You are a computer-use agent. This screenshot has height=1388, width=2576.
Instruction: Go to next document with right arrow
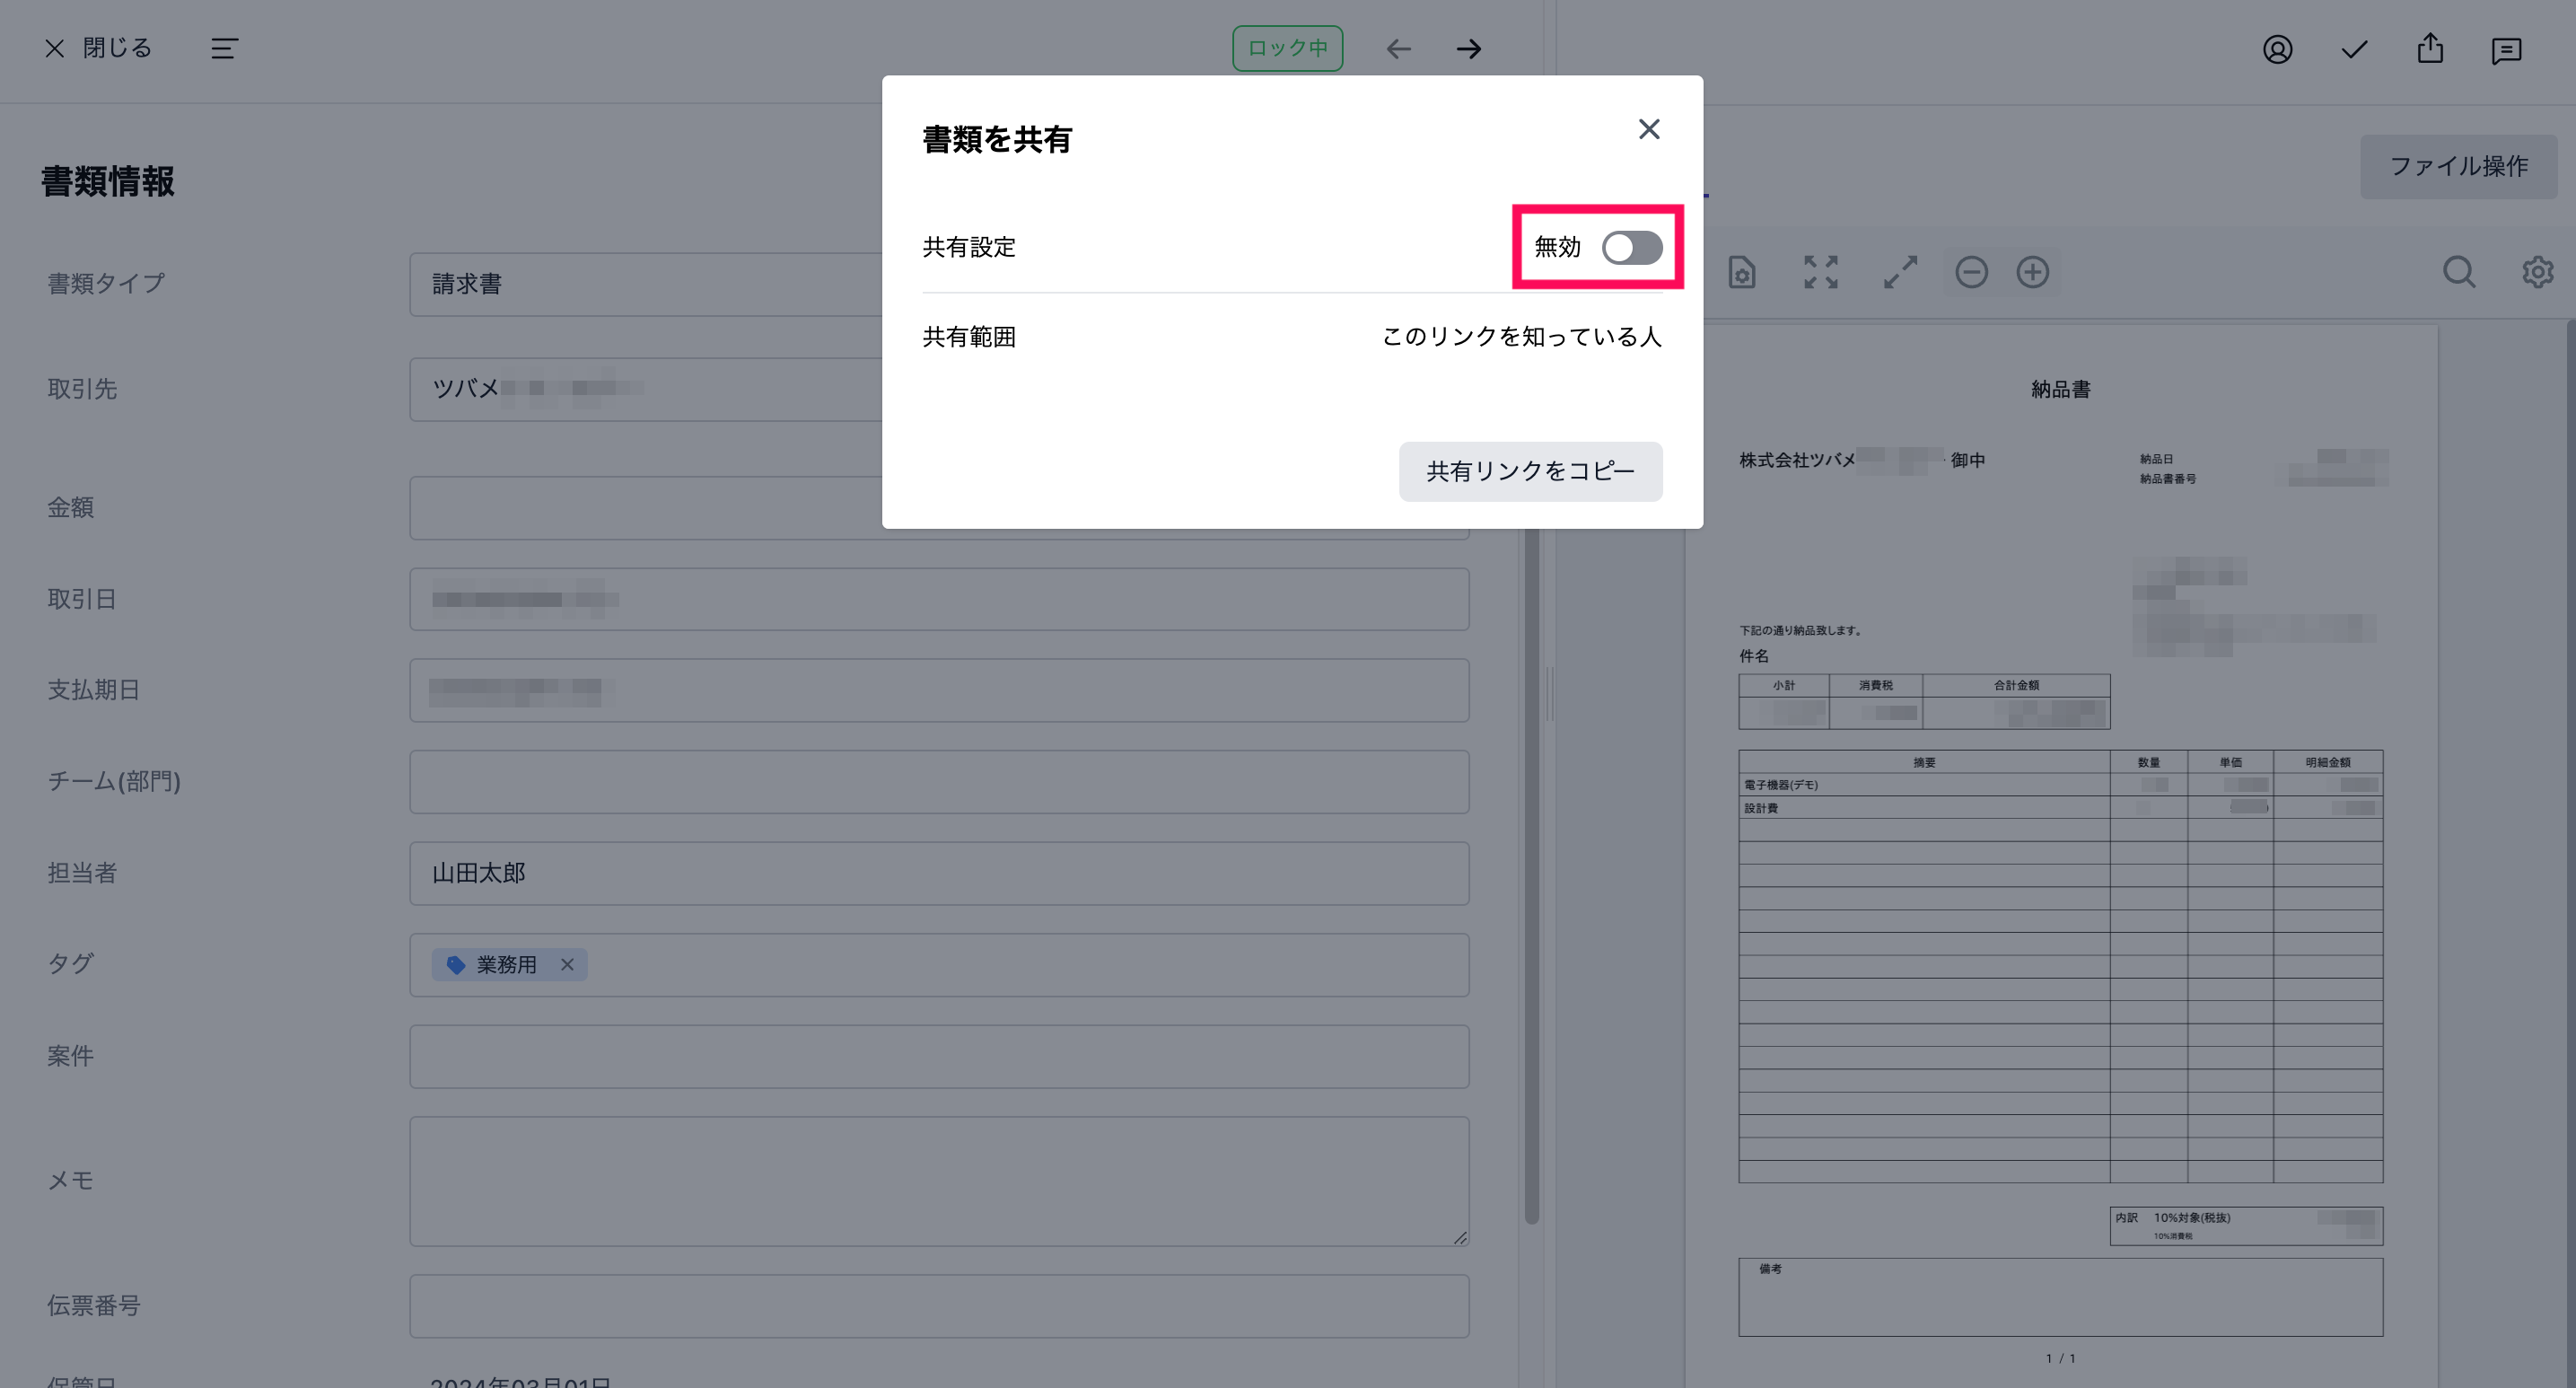(x=1468, y=48)
